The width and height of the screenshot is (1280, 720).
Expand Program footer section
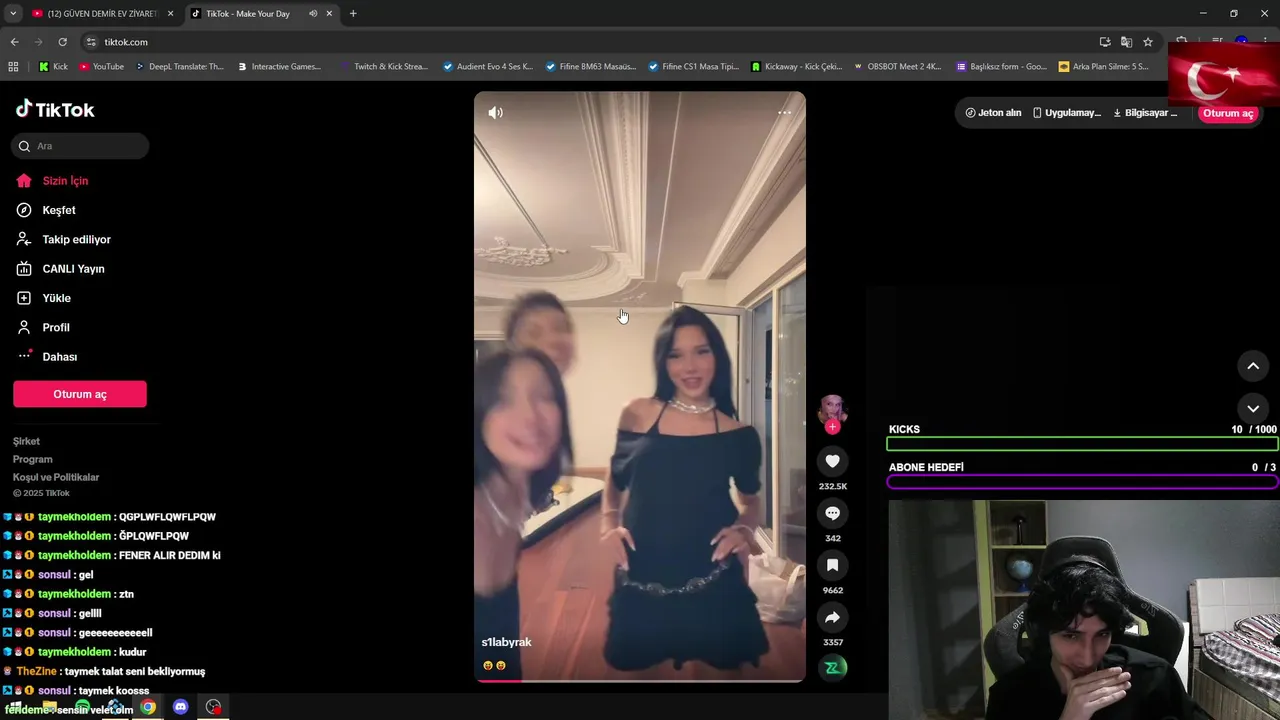click(x=33, y=459)
